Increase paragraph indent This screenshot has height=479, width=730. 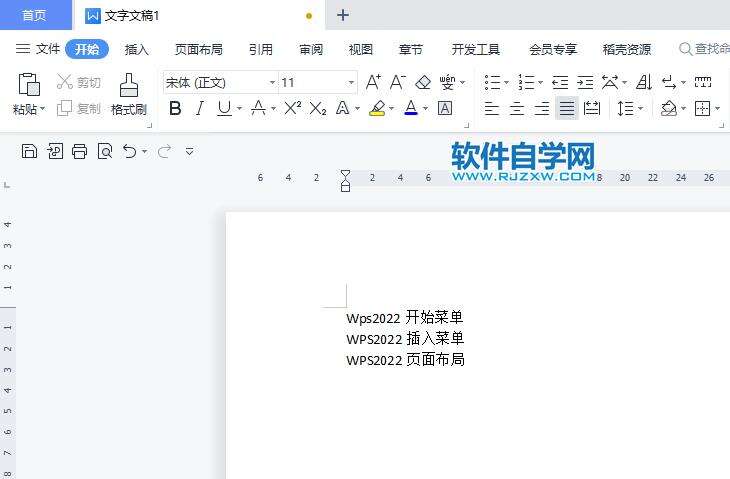[x=585, y=82]
